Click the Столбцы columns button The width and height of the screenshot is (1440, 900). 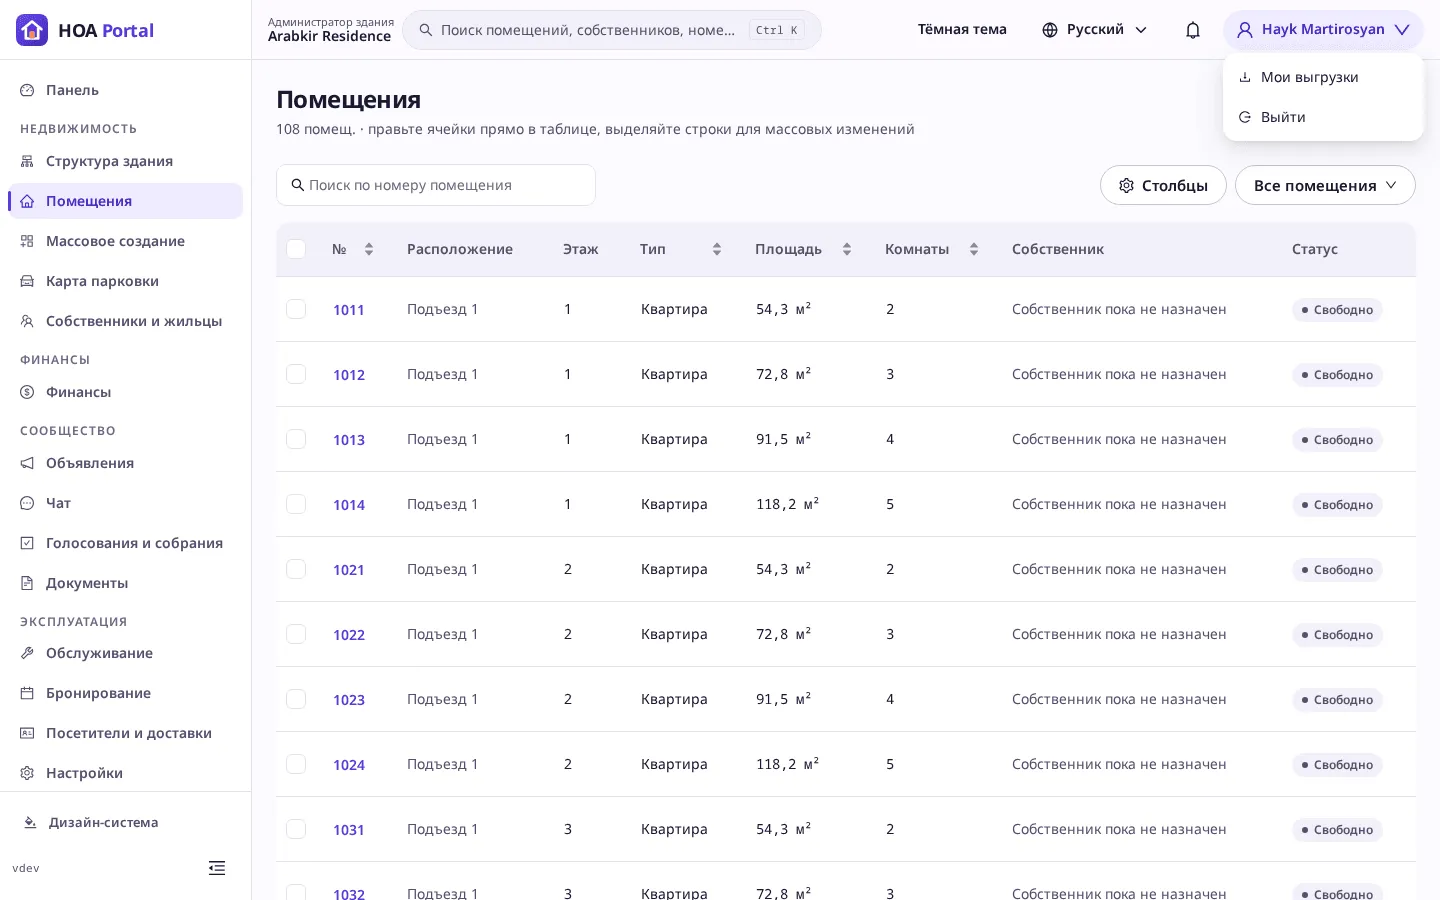click(1163, 185)
